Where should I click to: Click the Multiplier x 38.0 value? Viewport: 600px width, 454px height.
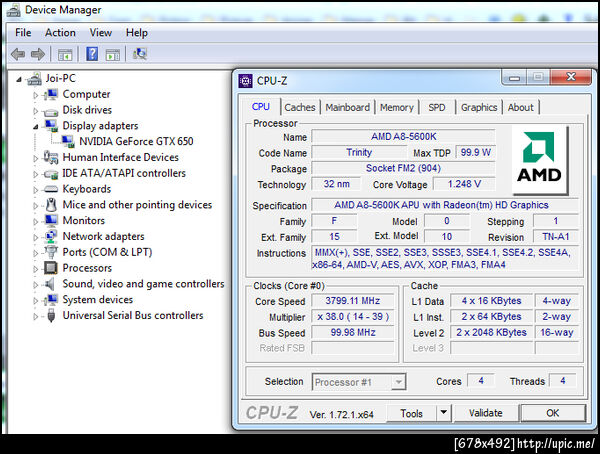click(x=352, y=317)
